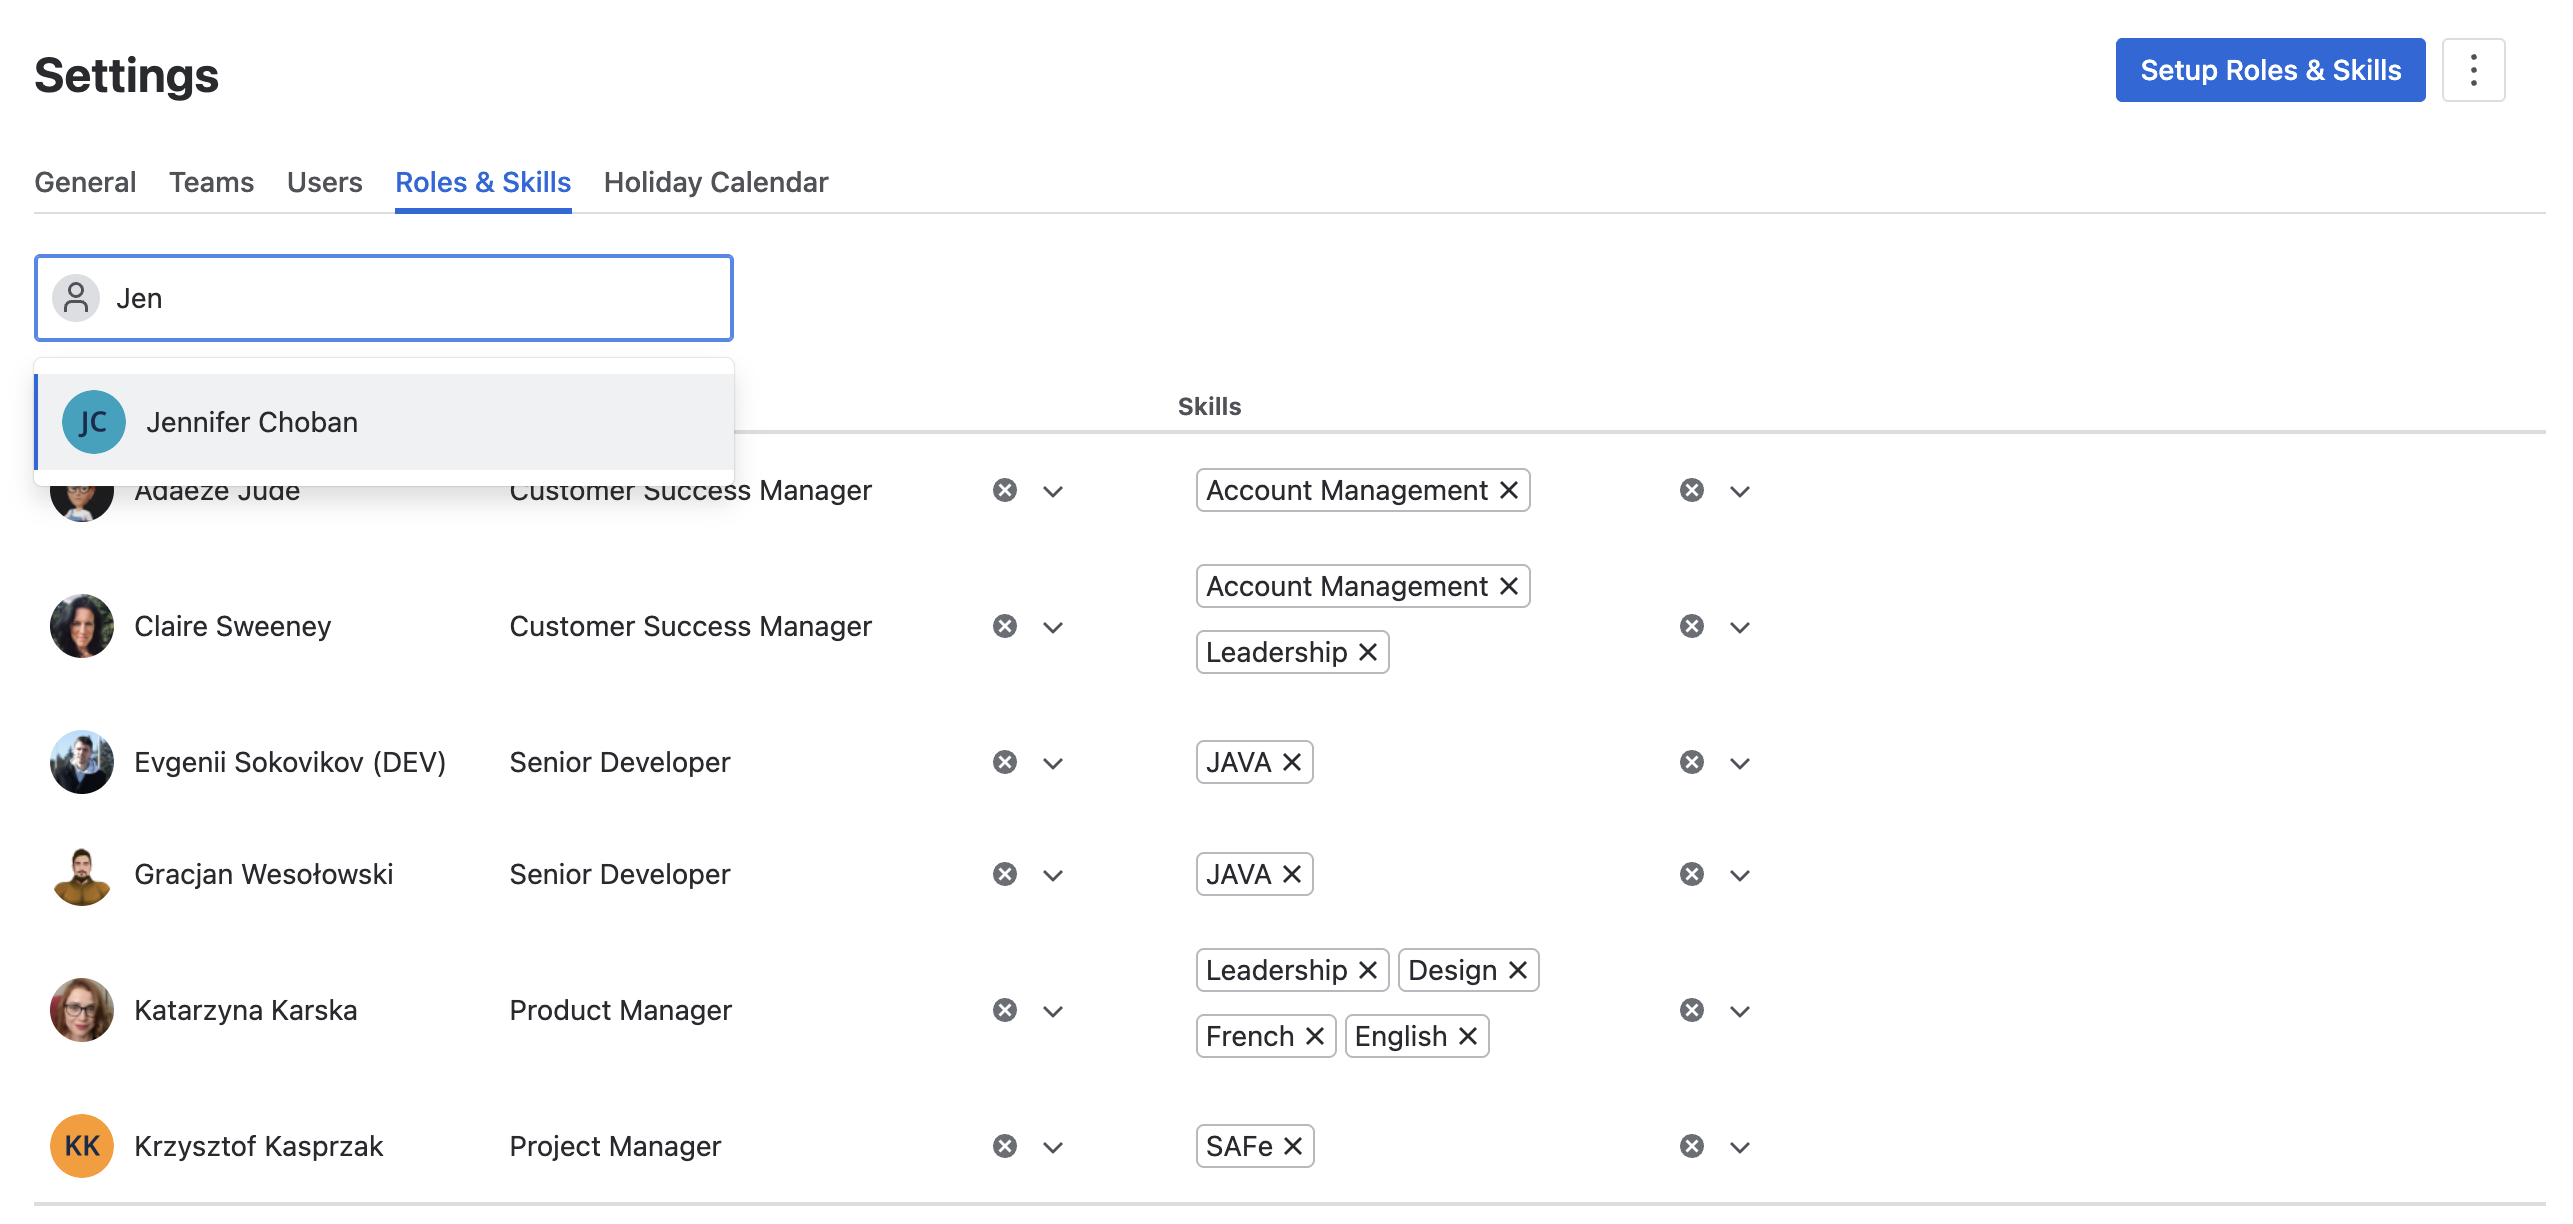Clear all skills for Katarzyna Karska
This screenshot has height=1224, width=2573.
pos(1691,1010)
